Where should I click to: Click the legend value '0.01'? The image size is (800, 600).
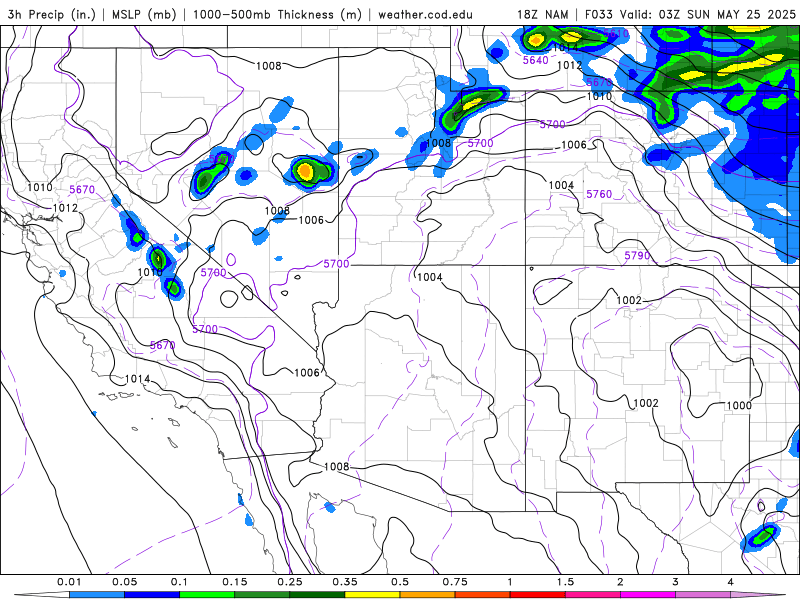(x=69, y=582)
